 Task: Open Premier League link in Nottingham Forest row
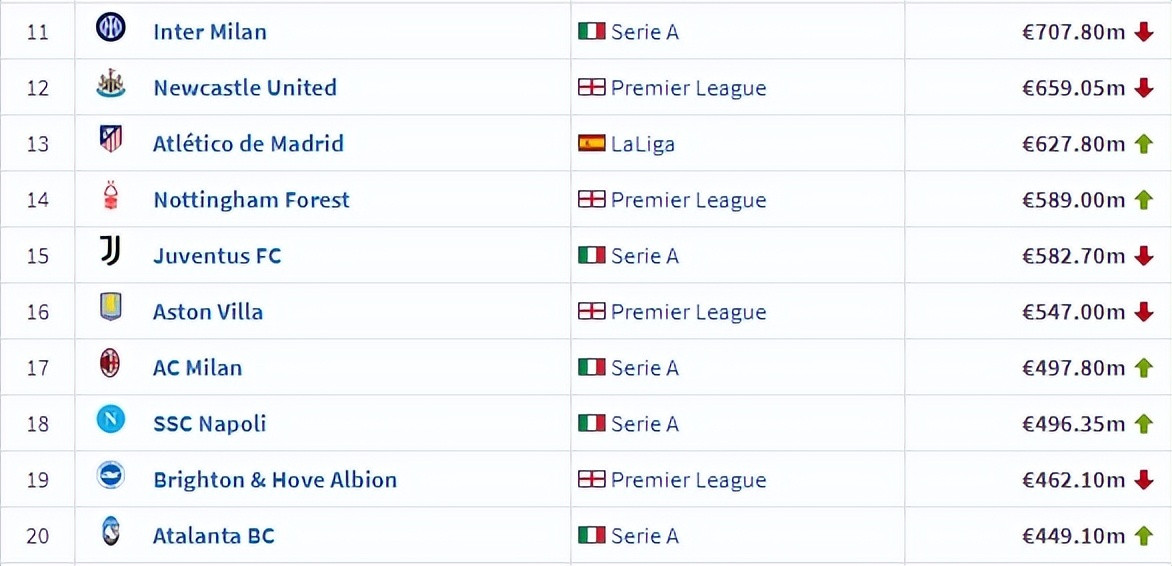[688, 200]
